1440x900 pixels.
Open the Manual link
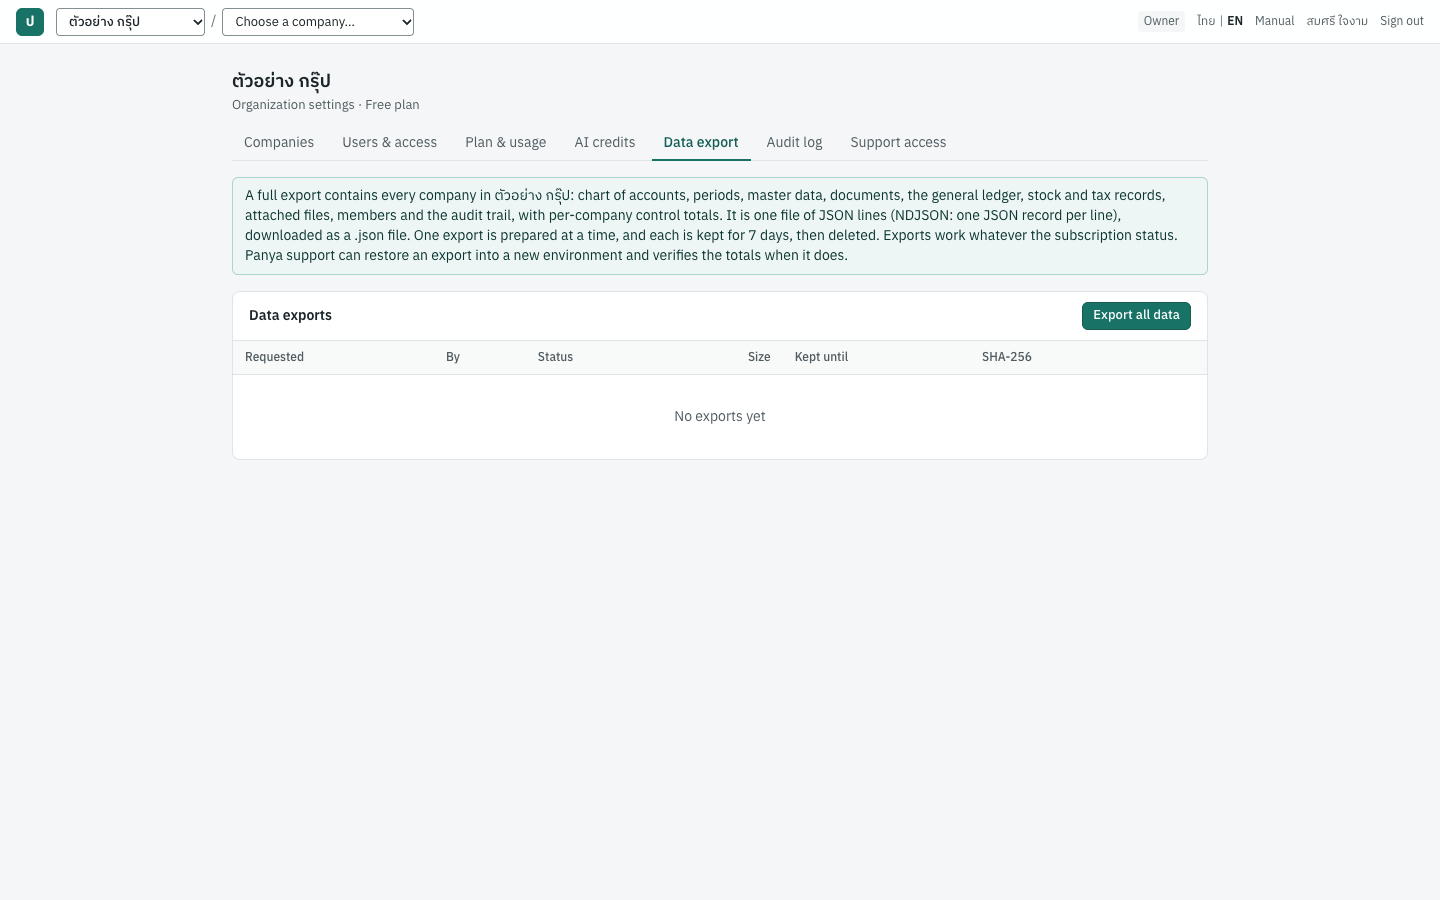(1274, 21)
